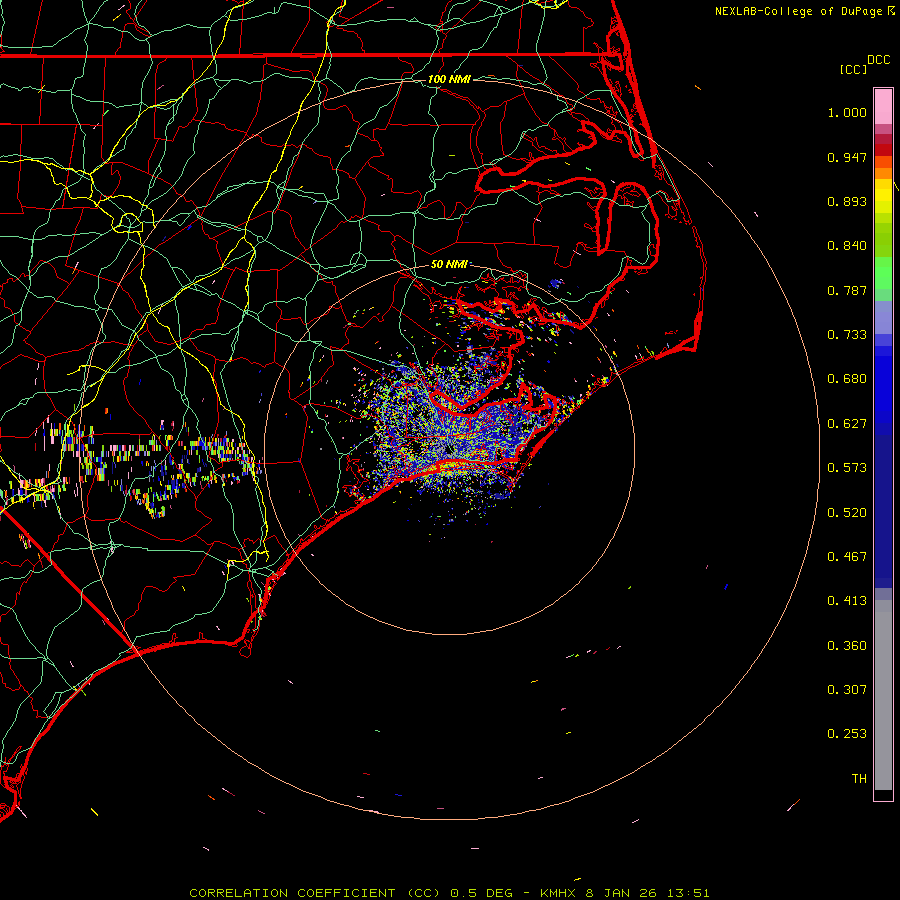
Task: Click the NEXLAB-College of DuPage credit text
Action: pos(798,11)
